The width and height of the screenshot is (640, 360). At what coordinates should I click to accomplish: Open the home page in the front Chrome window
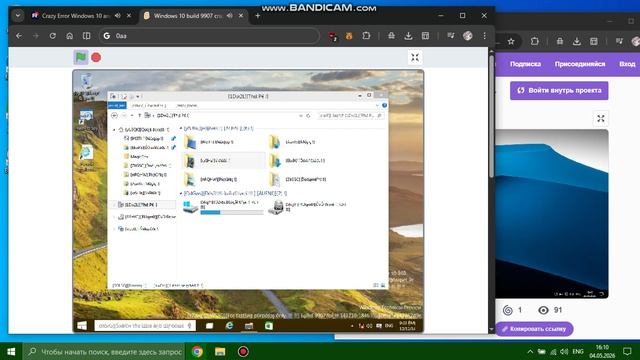[69, 36]
